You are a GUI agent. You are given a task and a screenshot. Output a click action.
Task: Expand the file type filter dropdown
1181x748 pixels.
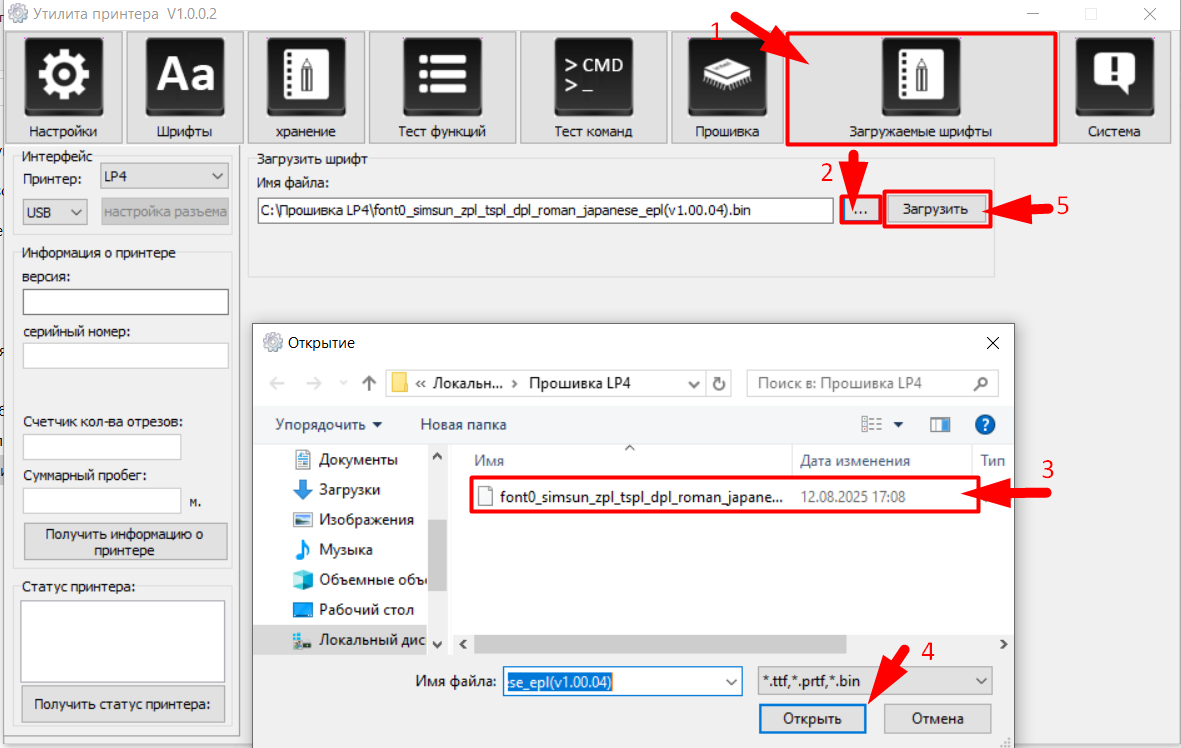coord(875,682)
